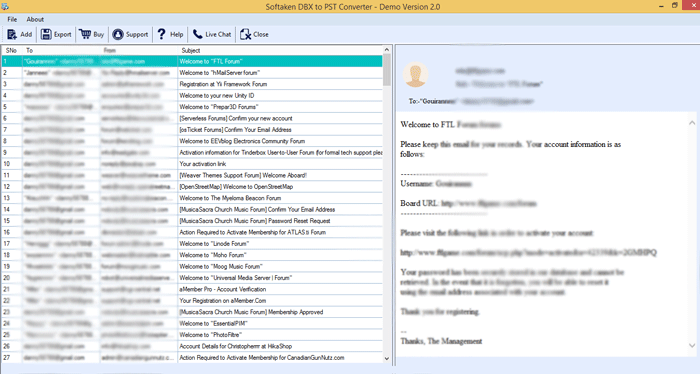This screenshot has height=374, width=700.
Task: Click activation link in email preview
Action: coord(529,253)
